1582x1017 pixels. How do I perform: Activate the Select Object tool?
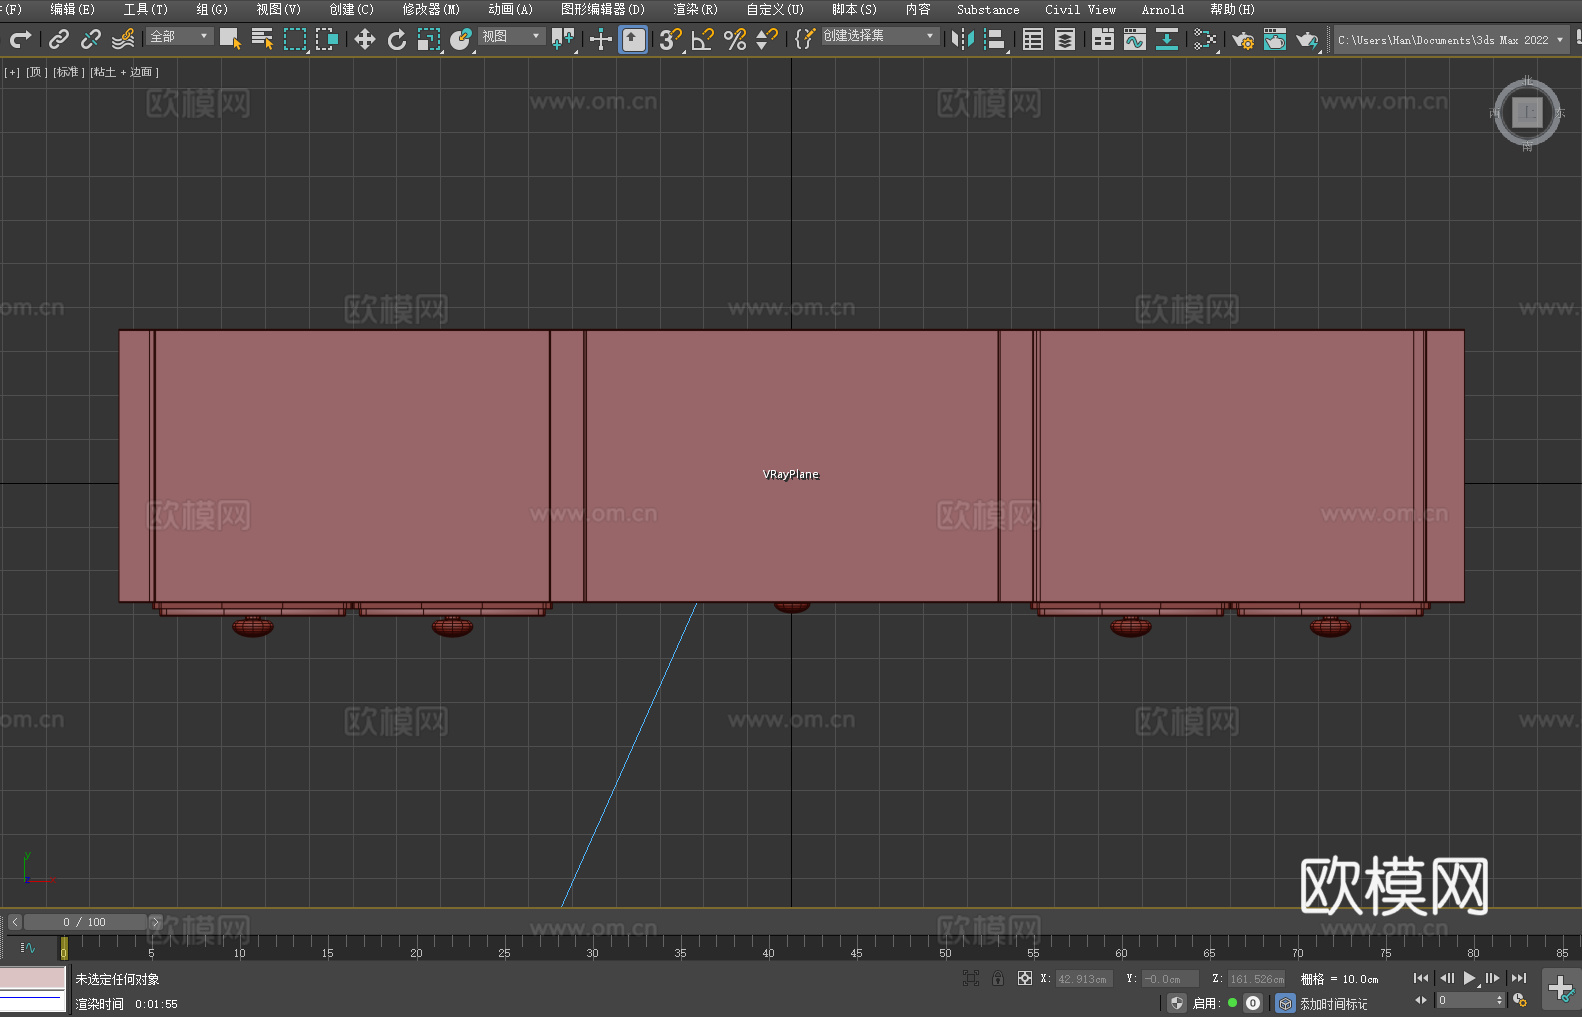point(230,39)
